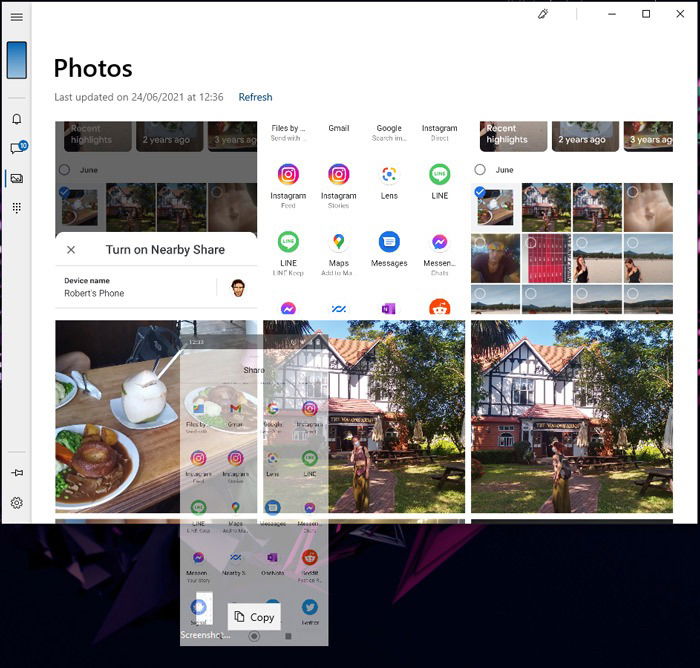
Task: Tap the orange Reddit icon in share sheet
Action: tap(440, 307)
